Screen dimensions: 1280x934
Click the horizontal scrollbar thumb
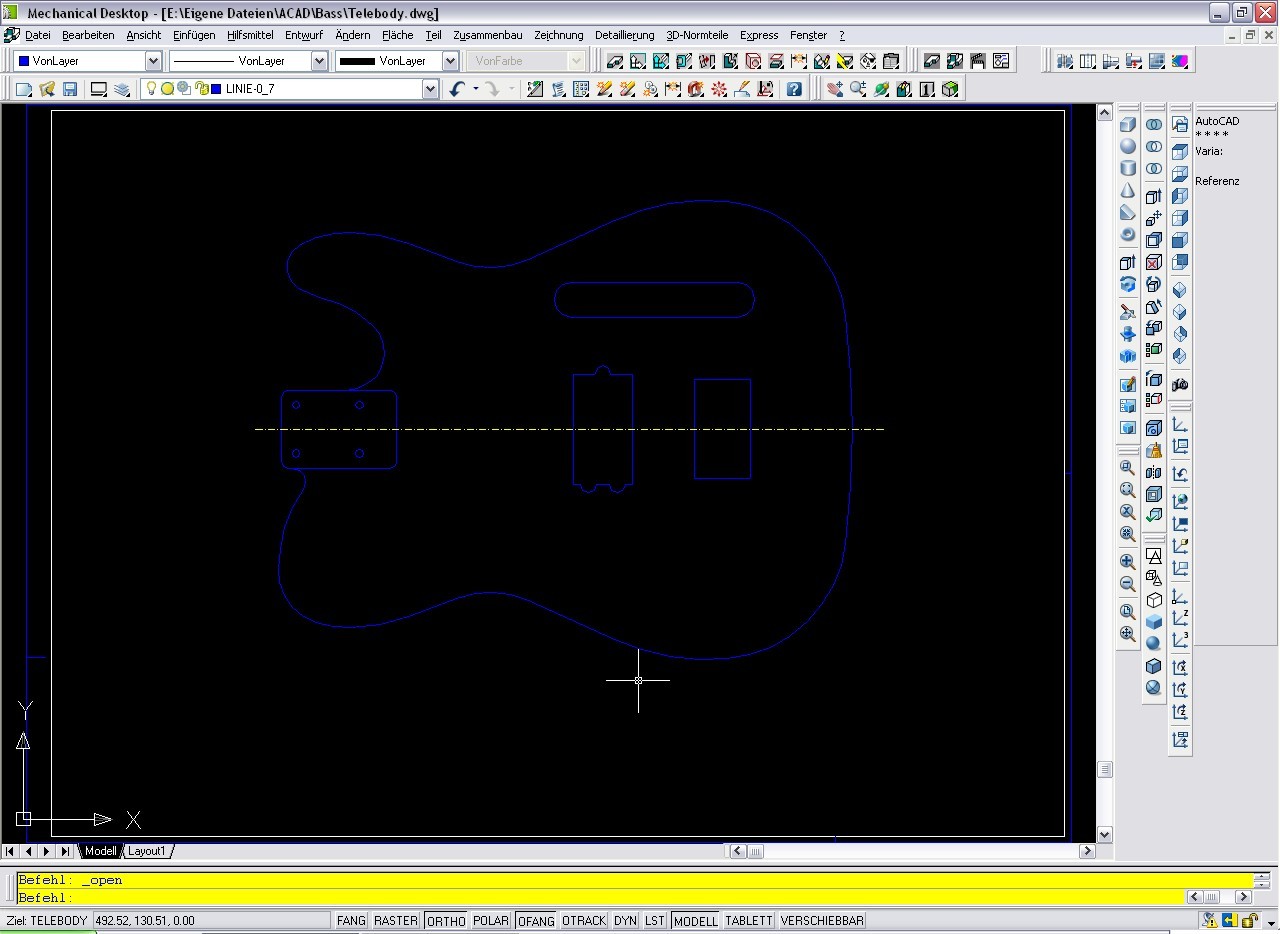click(x=755, y=852)
